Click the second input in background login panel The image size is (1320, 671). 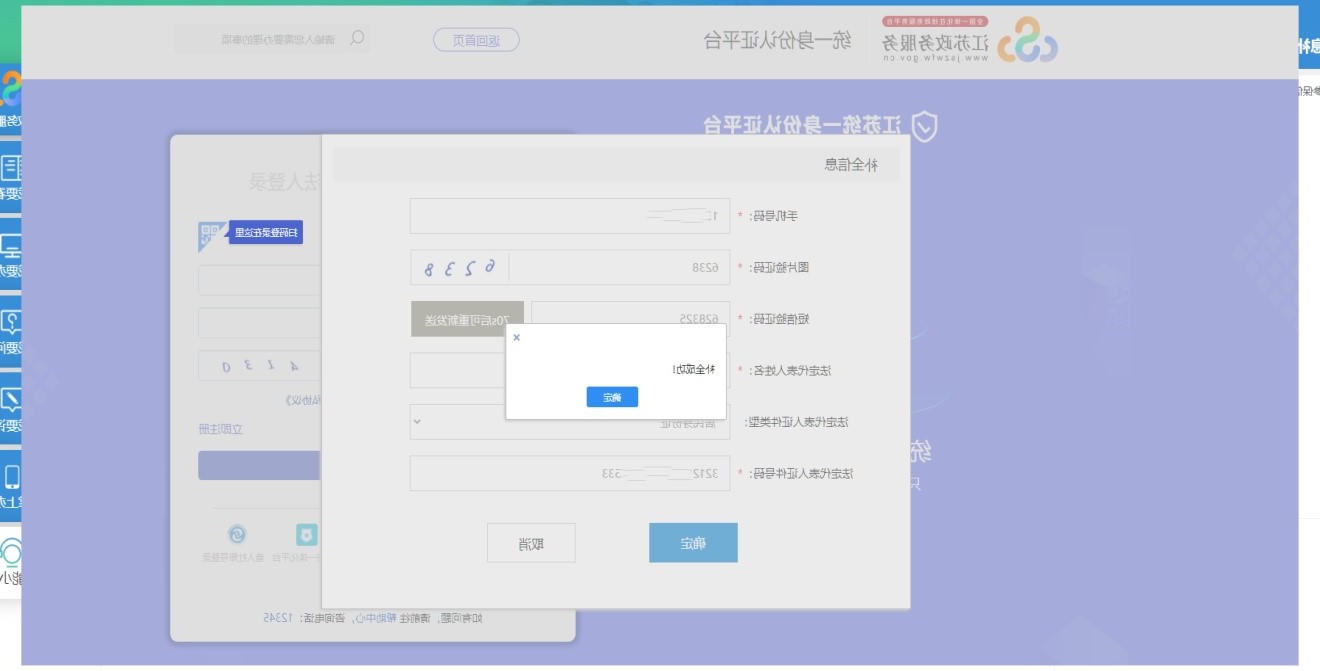point(259,323)
